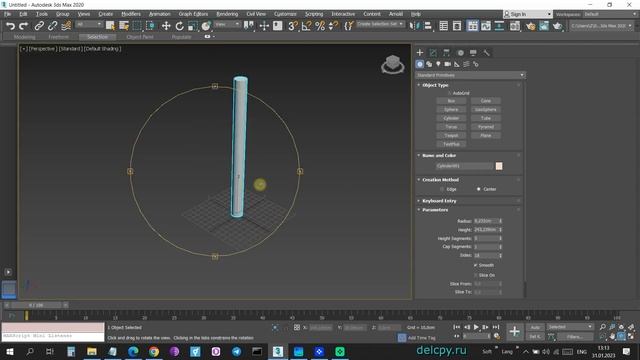Toggle the AutoGrid checkbox
Image resolution: width=640 pixels, height=360 pixels.
pos(450,93)
